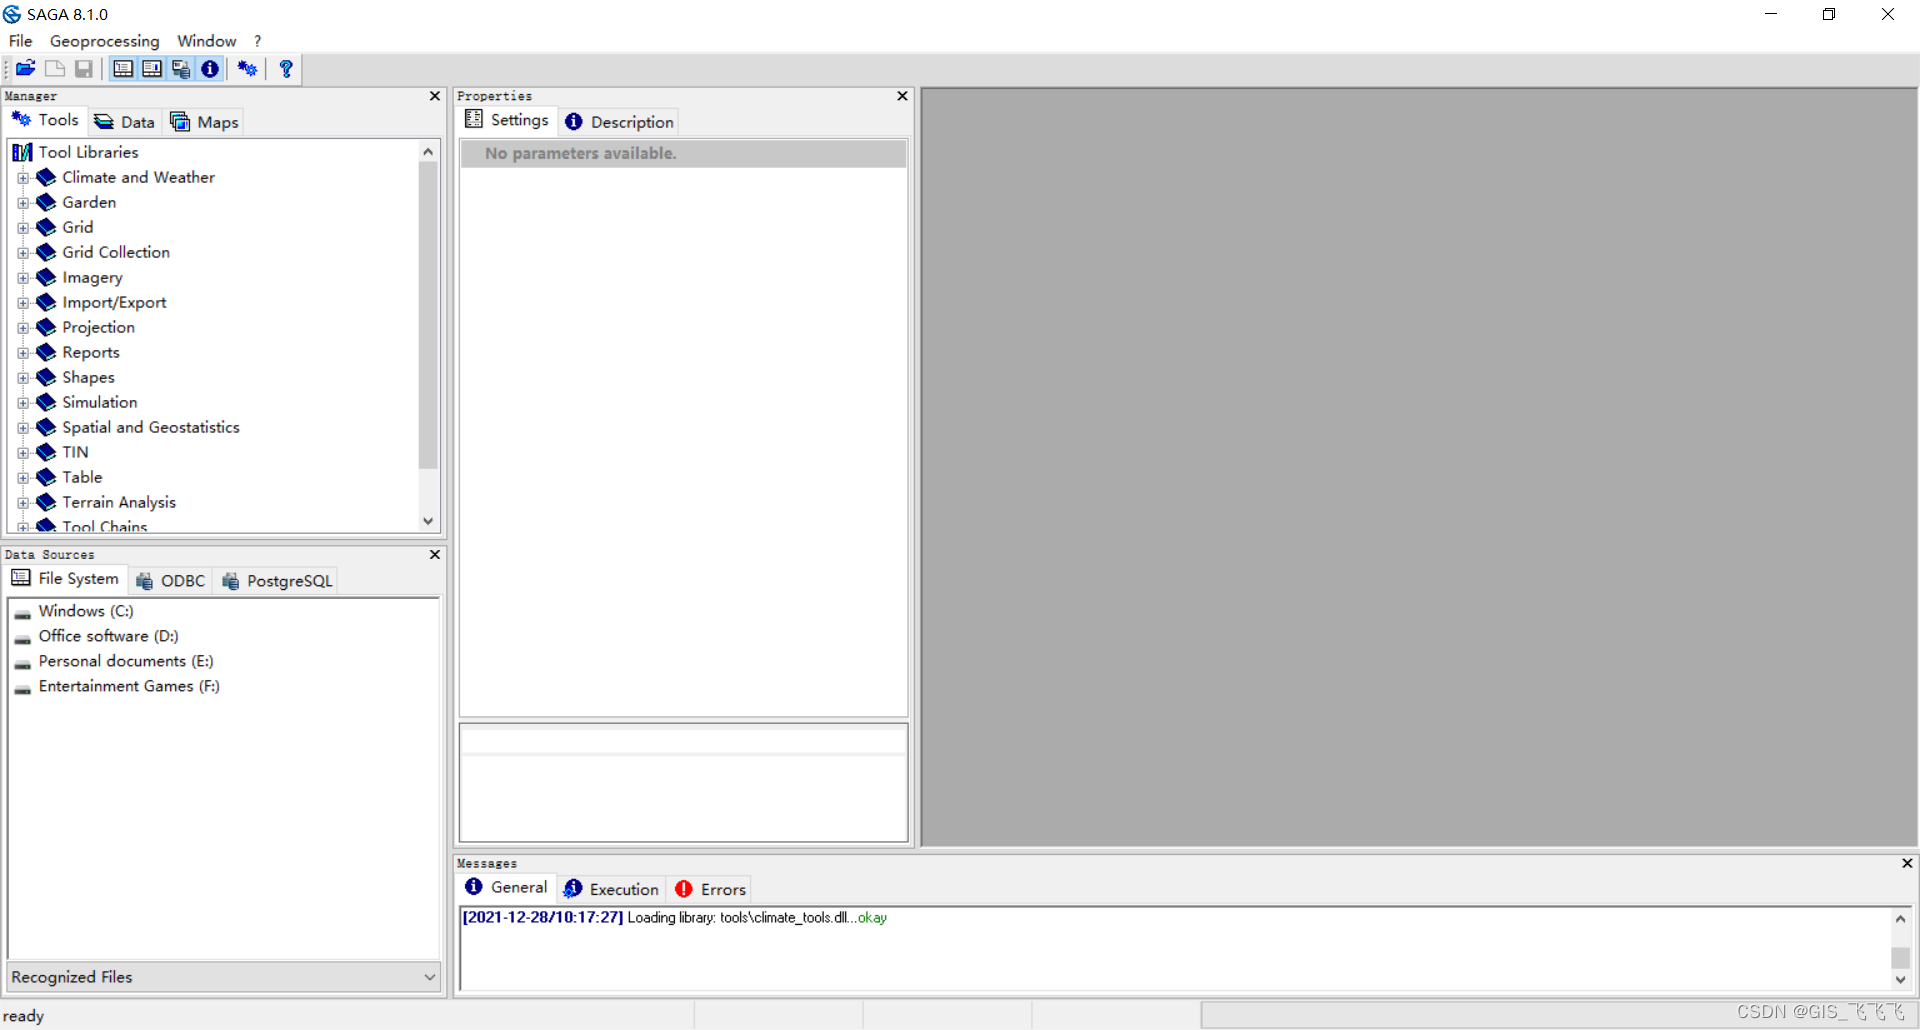Screen dimensions: 1920x1030
Task: Open the Tools gear icon in toolbar
Action: pyautogui.click(x=248, y=68)
